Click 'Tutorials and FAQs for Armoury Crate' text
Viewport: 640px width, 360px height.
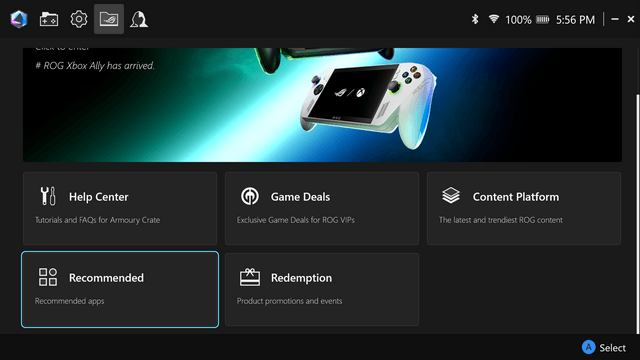pos(97,220)
